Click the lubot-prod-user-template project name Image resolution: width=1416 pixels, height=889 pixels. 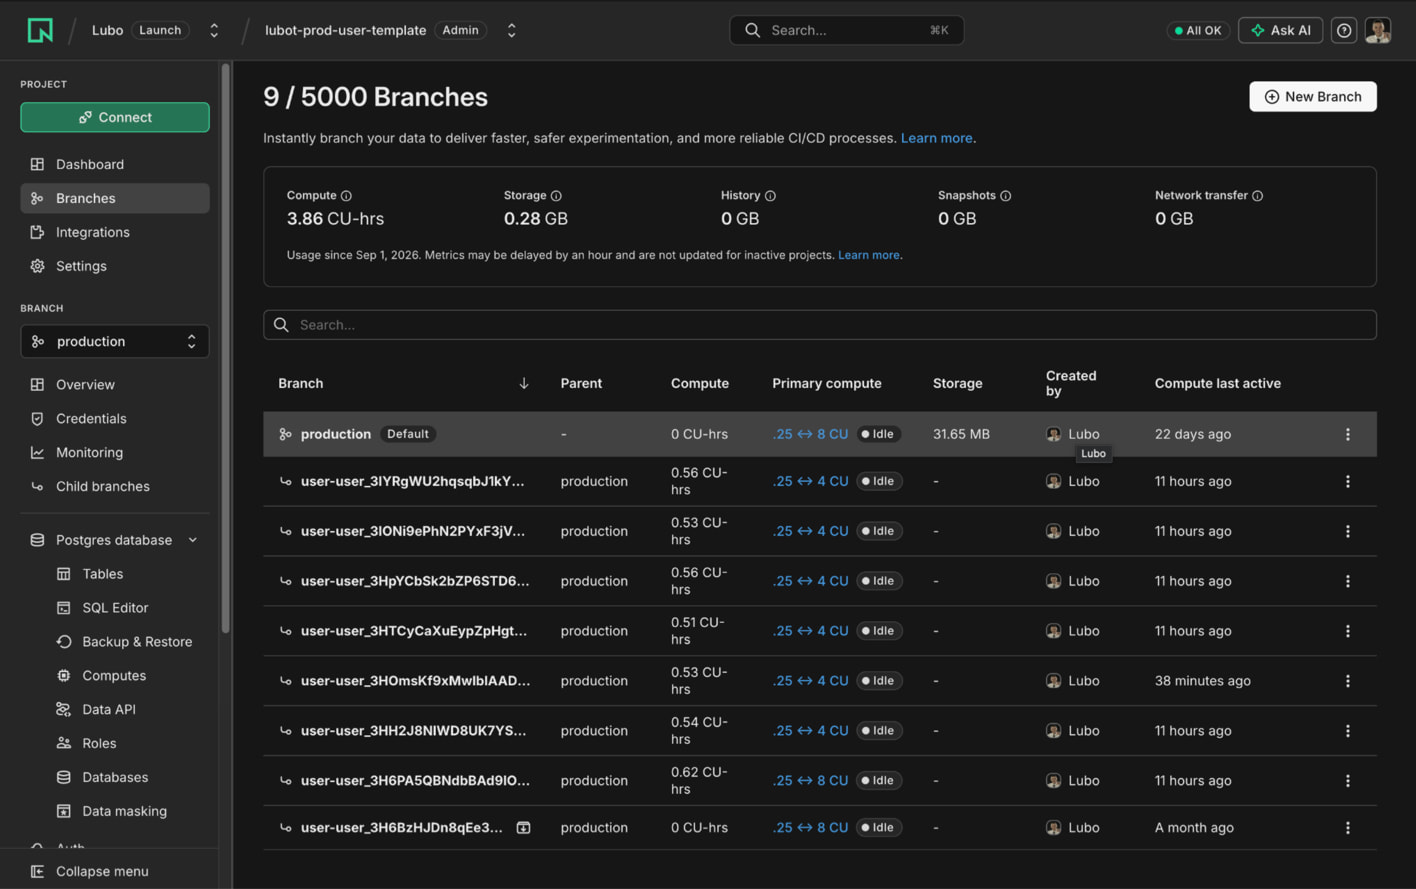[x=346, y=30]
